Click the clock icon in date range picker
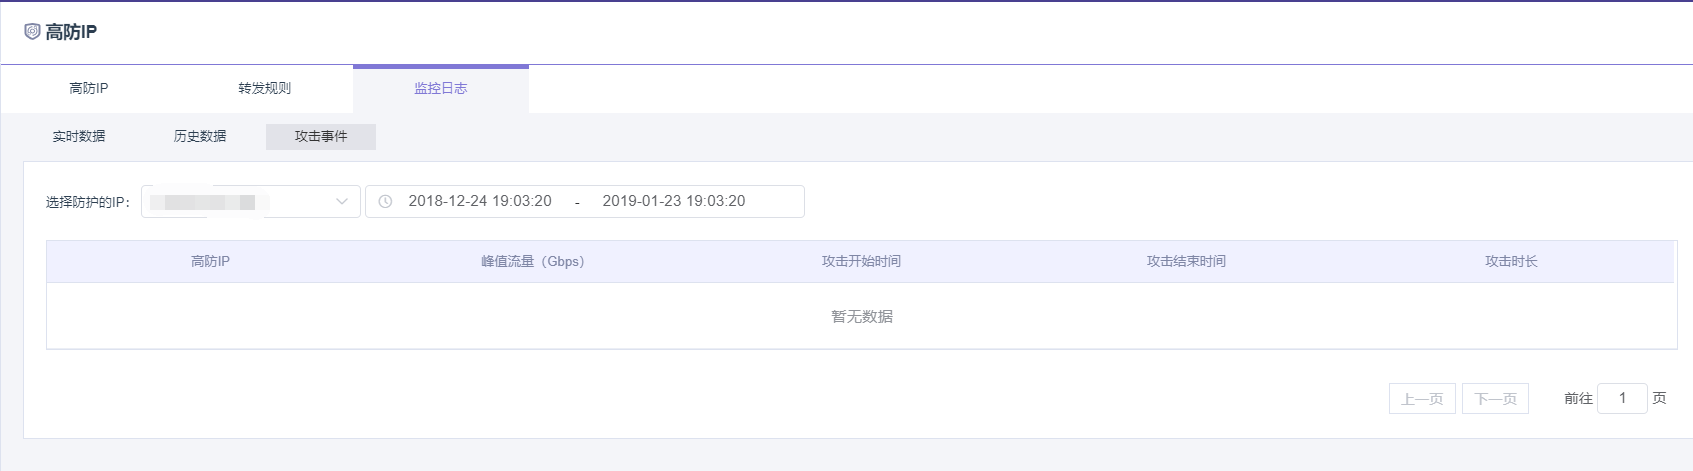Viewport: 1693px width, 471px height. tap(385, 201)
